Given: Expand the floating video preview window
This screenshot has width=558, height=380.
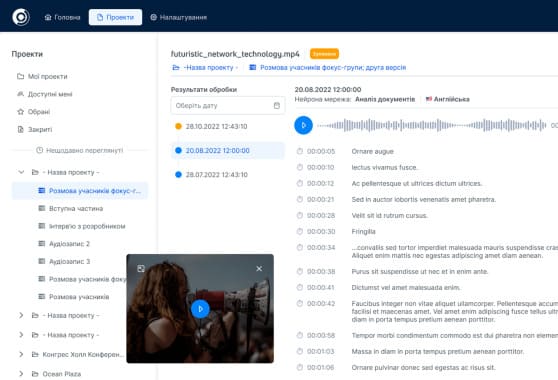Looking at the screenshot, I should pyautogui.click(x=141, y=269).
